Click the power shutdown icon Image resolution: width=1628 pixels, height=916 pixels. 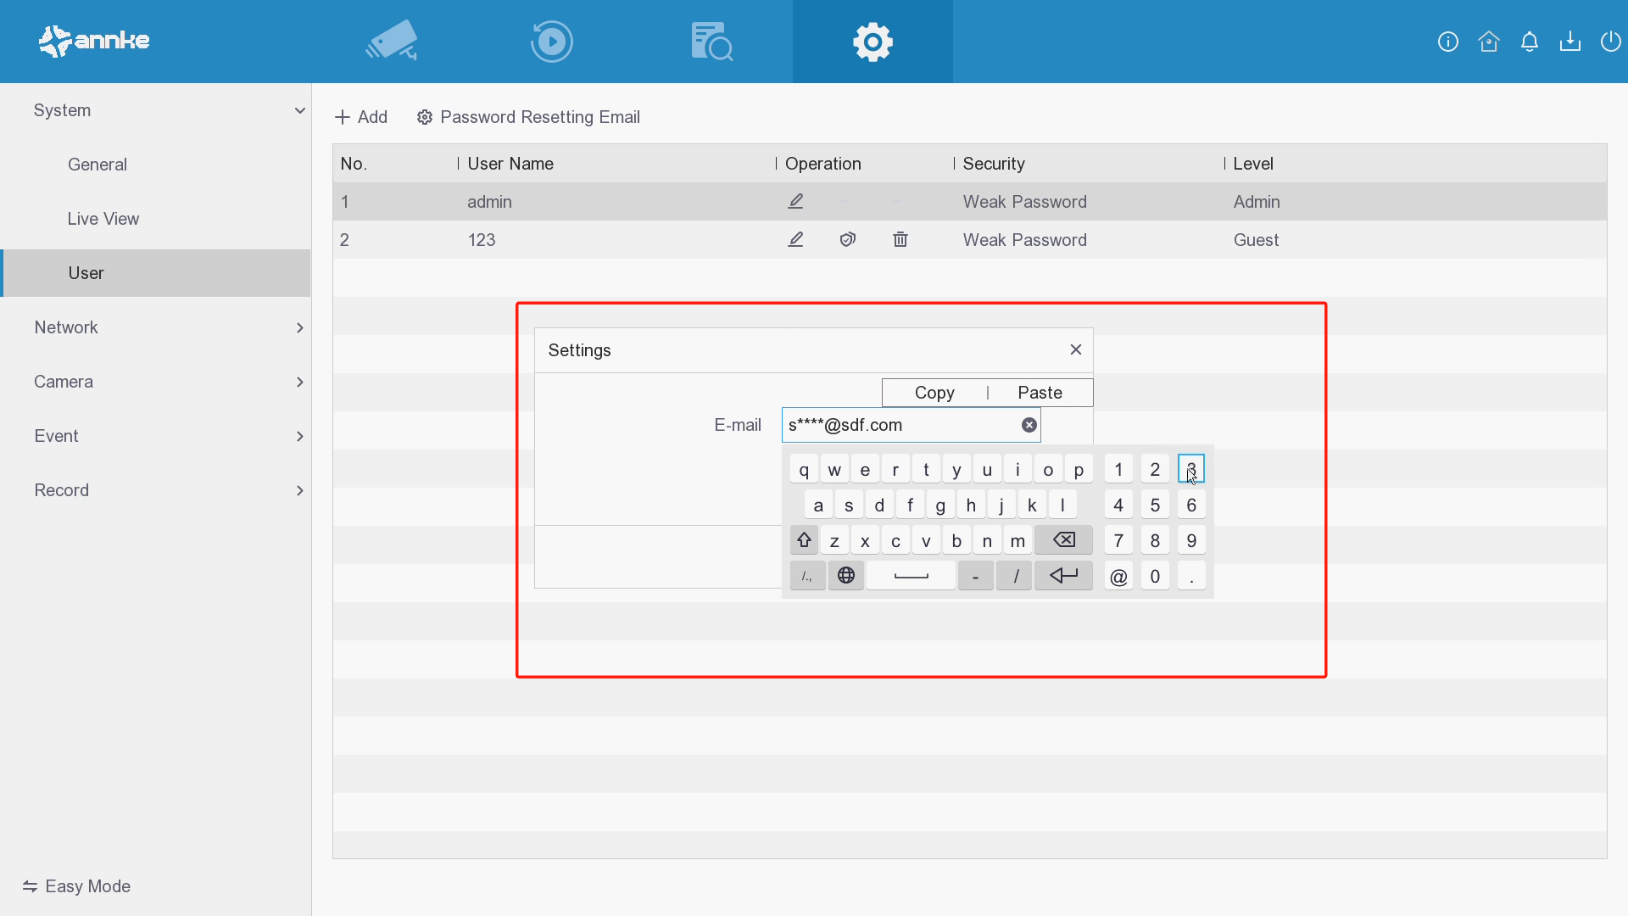pos(1610,41)
